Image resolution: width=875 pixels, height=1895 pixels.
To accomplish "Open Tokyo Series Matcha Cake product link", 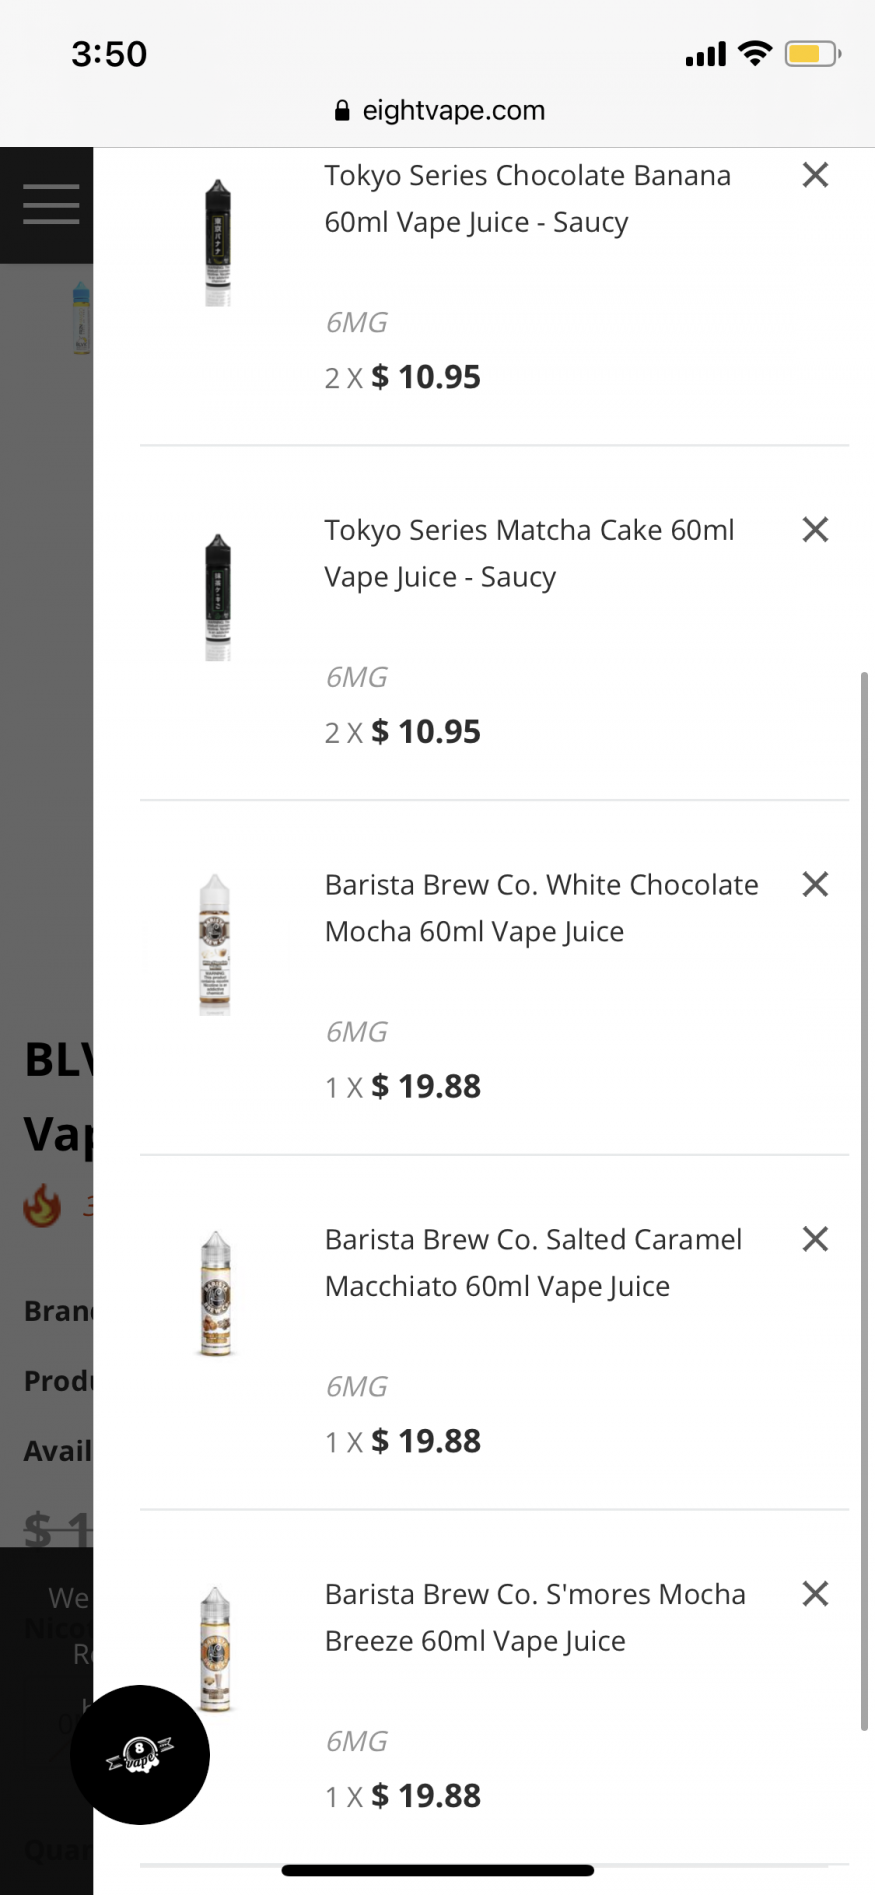I will 529,553.
